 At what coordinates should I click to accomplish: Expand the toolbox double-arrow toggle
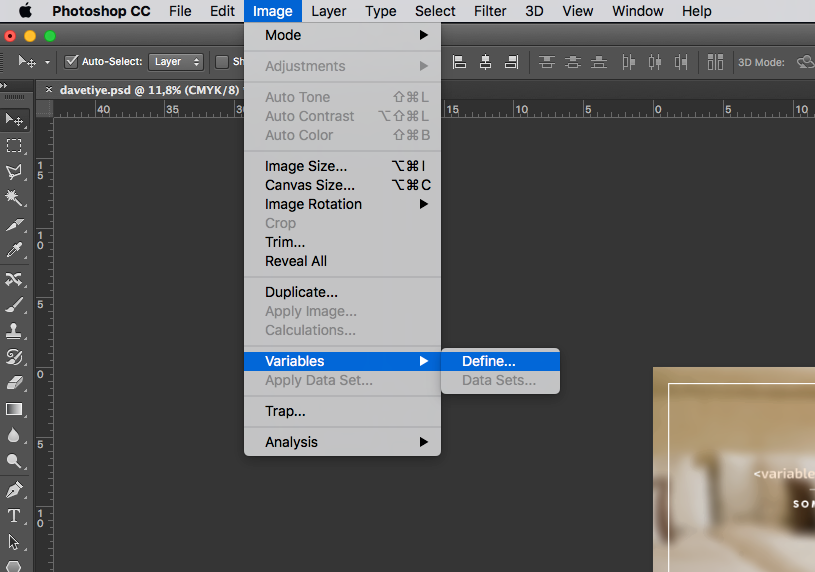(x=4, y=85)
